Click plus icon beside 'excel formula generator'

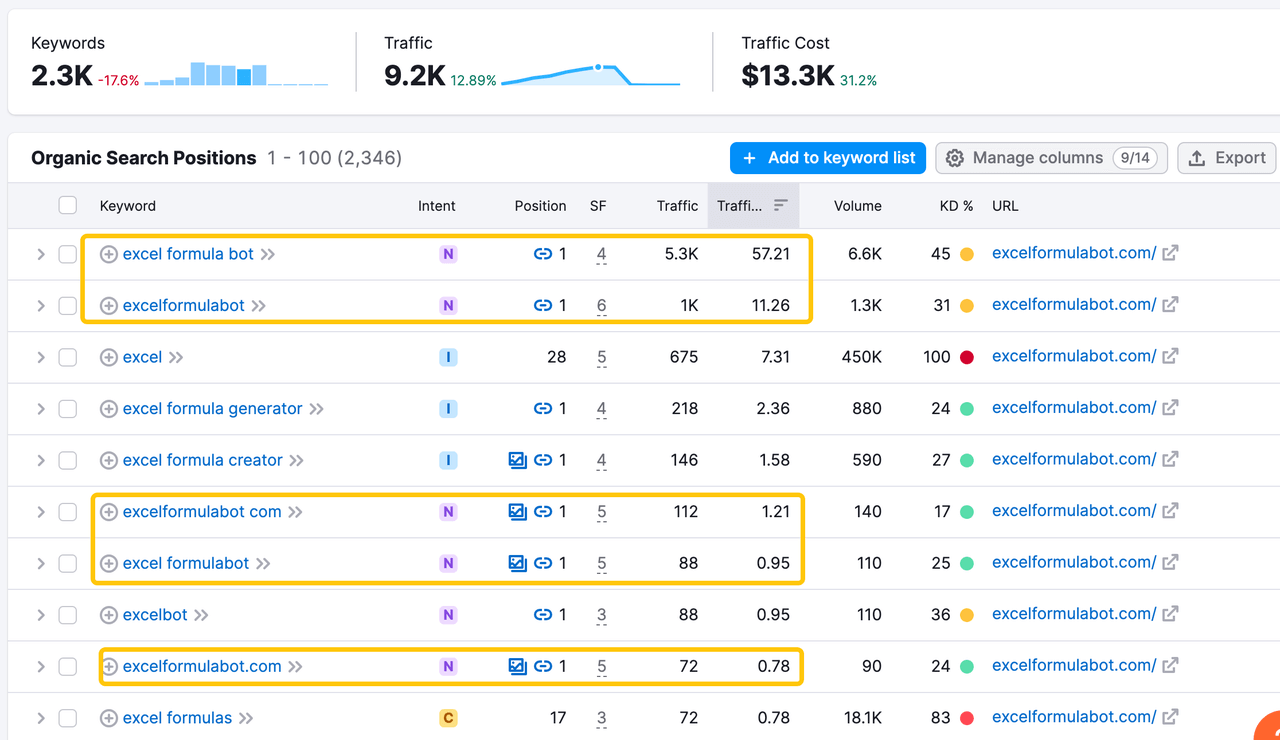pyautogui.click(x=109, y=409)
